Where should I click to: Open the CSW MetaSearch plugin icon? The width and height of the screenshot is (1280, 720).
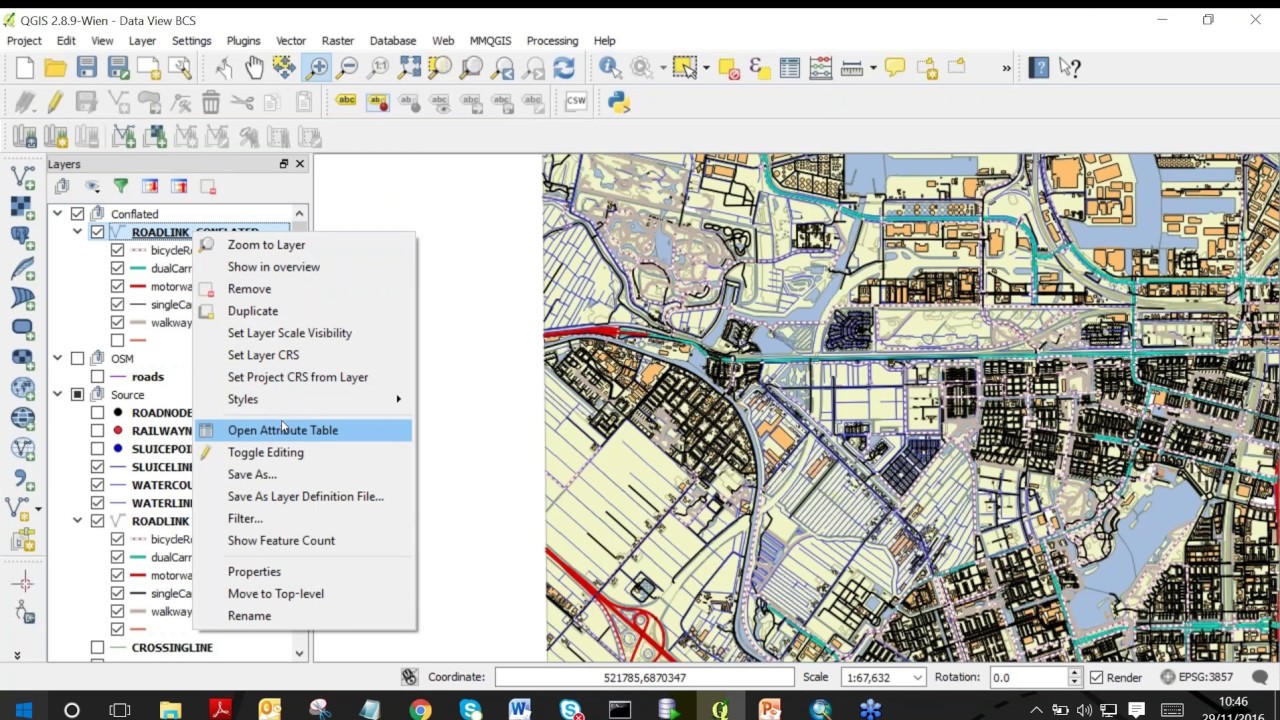576,101
